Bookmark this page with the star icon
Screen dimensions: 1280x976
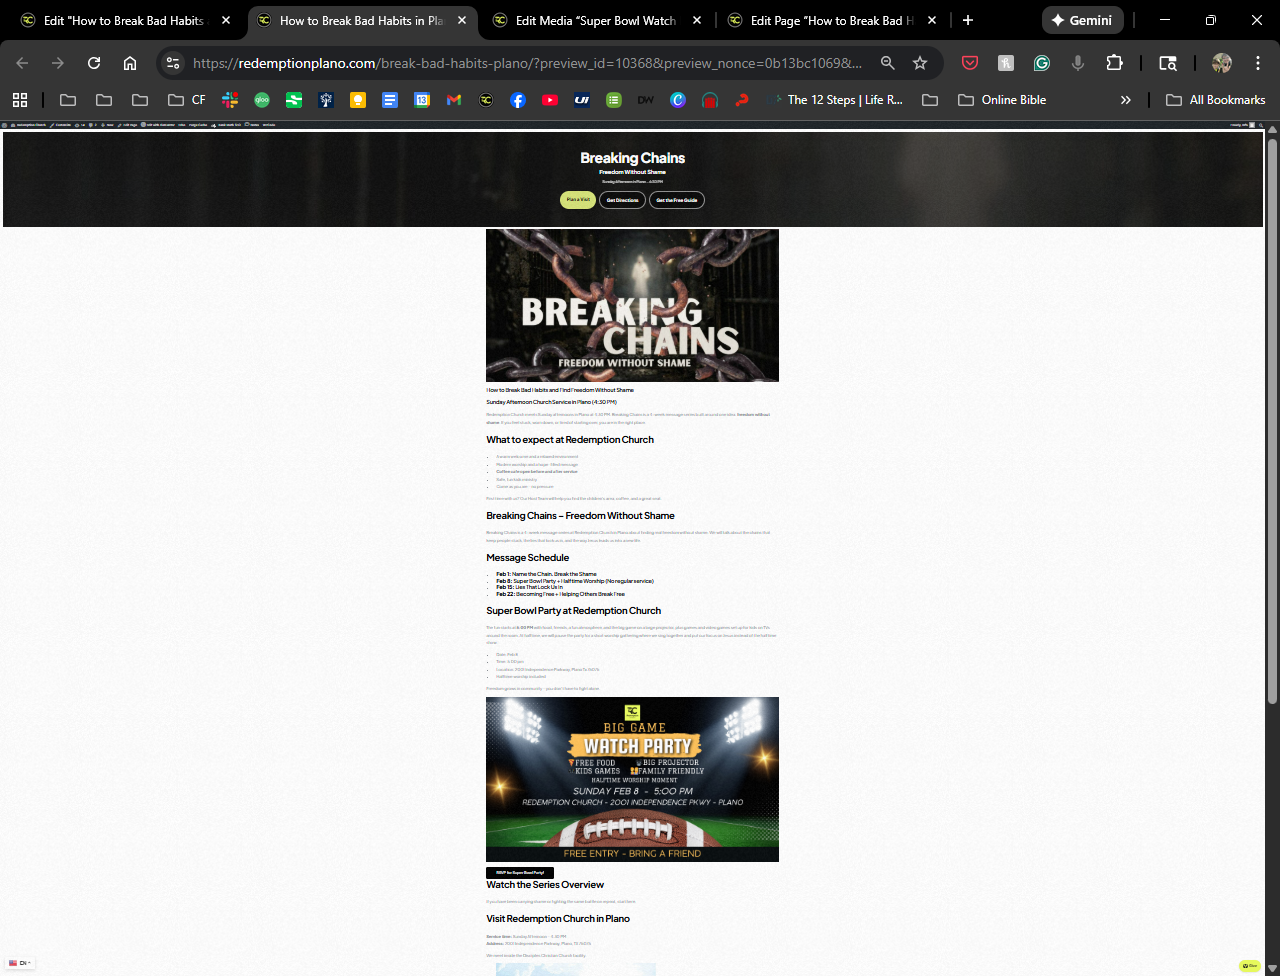[920, 63]
